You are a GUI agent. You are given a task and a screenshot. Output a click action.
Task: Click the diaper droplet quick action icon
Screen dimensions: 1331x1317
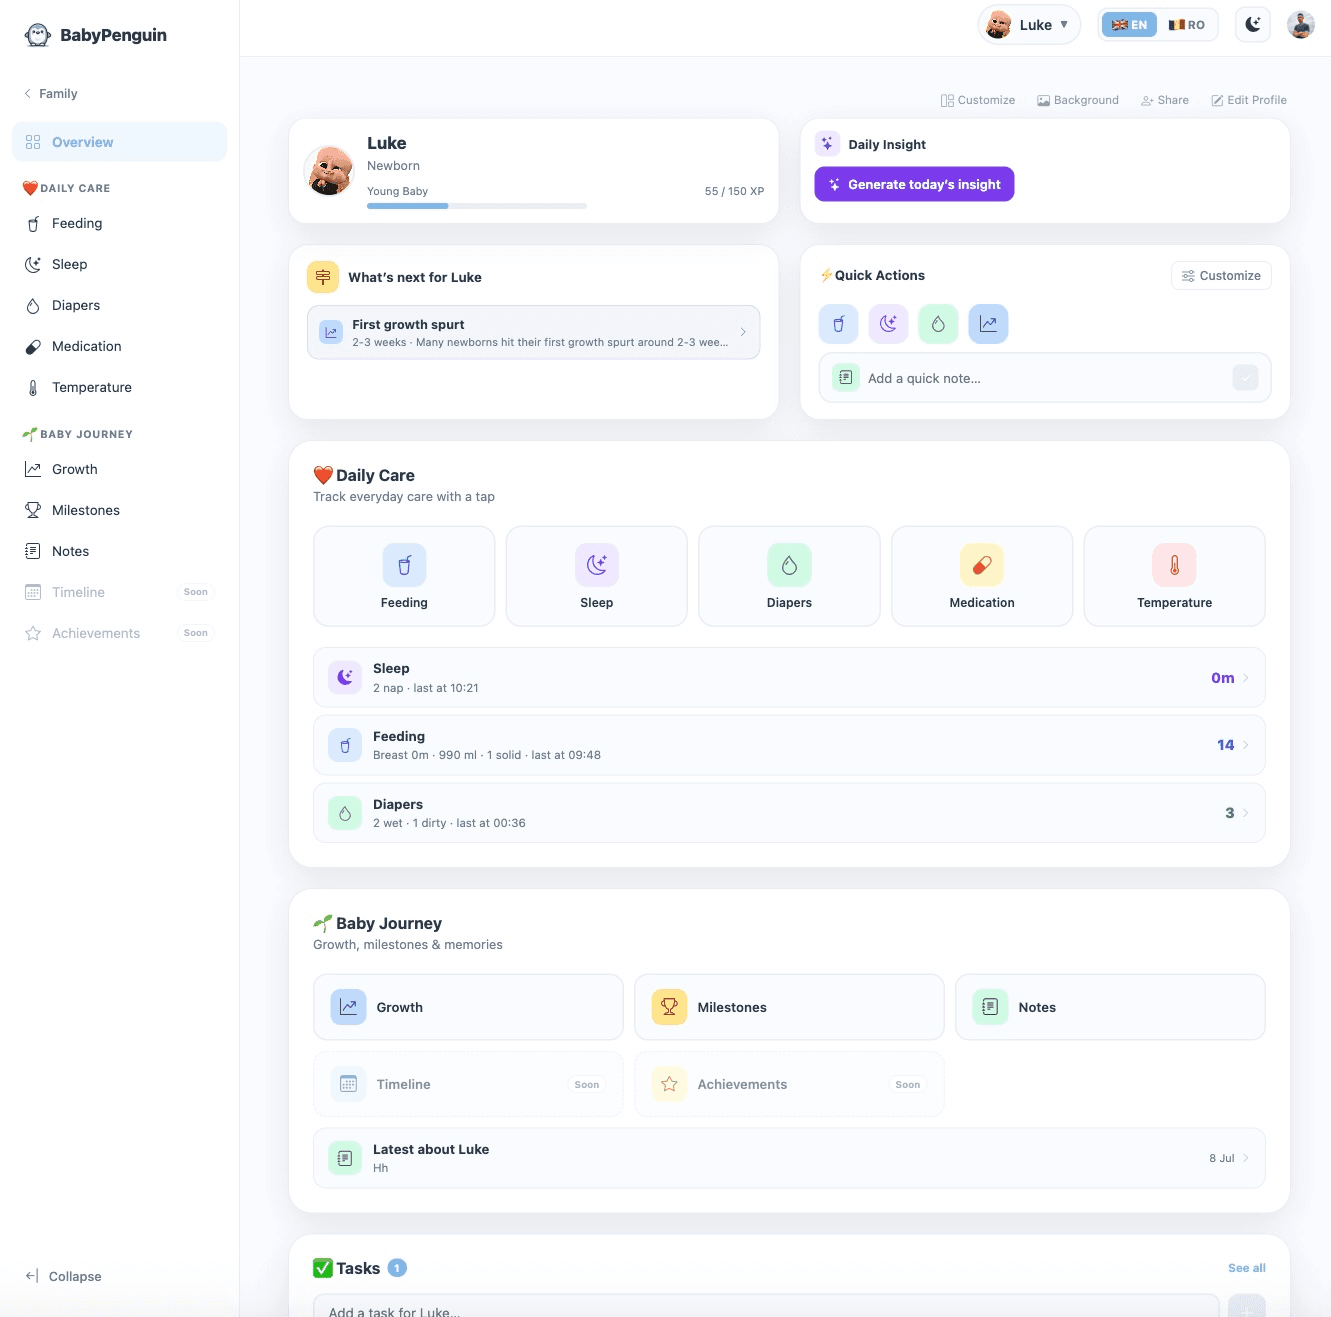coord(938,324)
